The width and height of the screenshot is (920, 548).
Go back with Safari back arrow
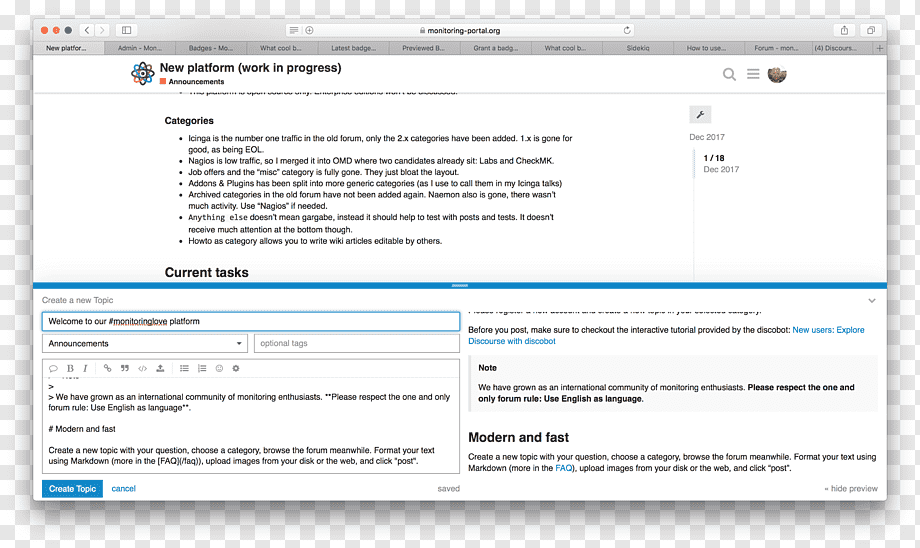86,30
